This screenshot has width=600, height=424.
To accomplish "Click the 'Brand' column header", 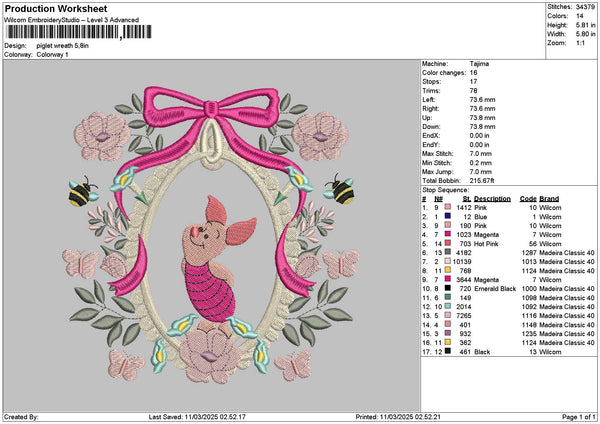I will [x=549, y=199].
